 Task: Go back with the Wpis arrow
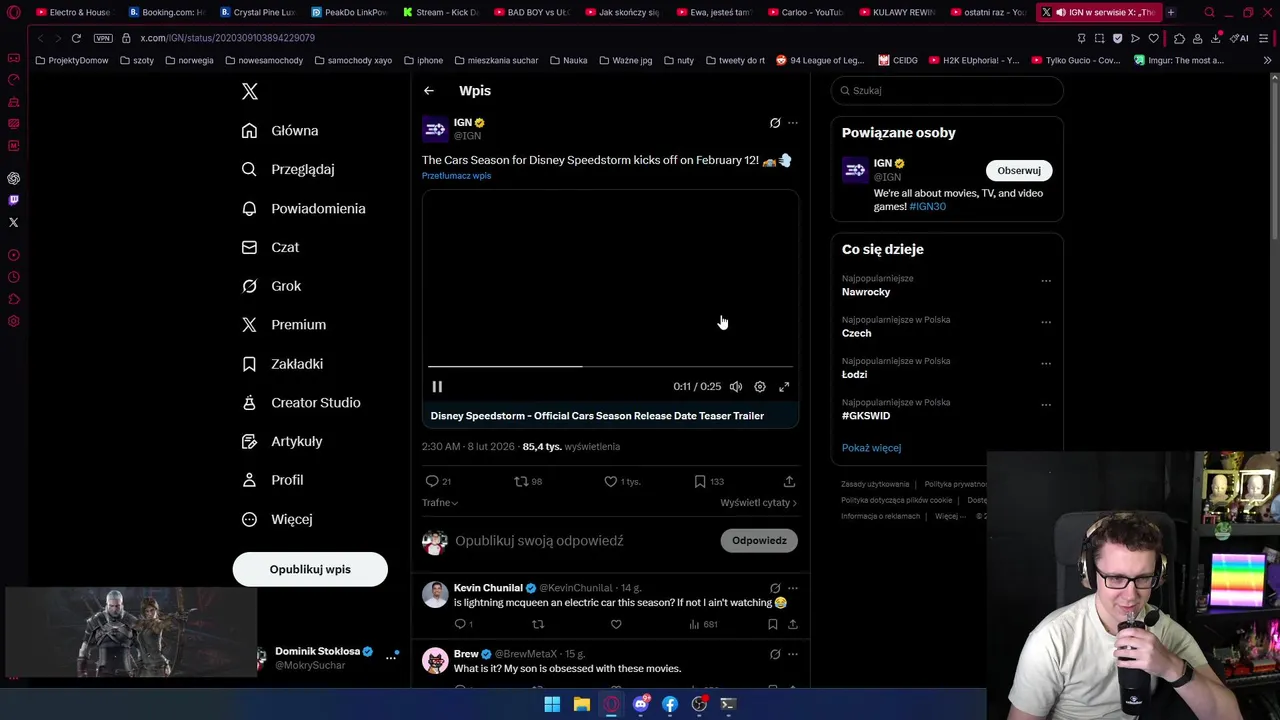(429, 91)
